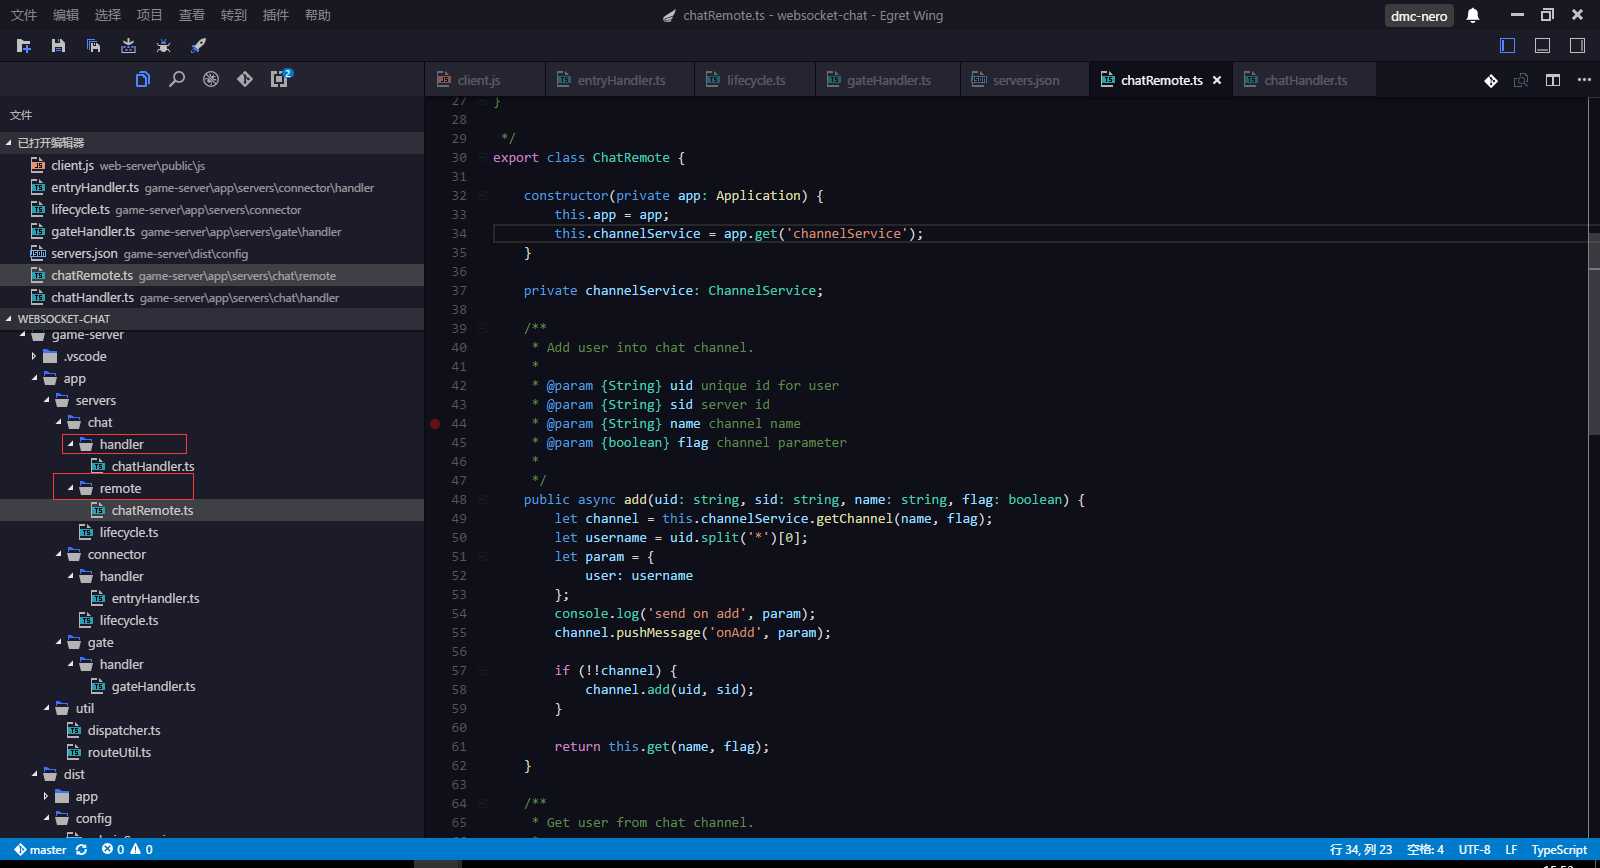Collapse the util folder
Screen dimensions: 1600x868
point(46,709)
